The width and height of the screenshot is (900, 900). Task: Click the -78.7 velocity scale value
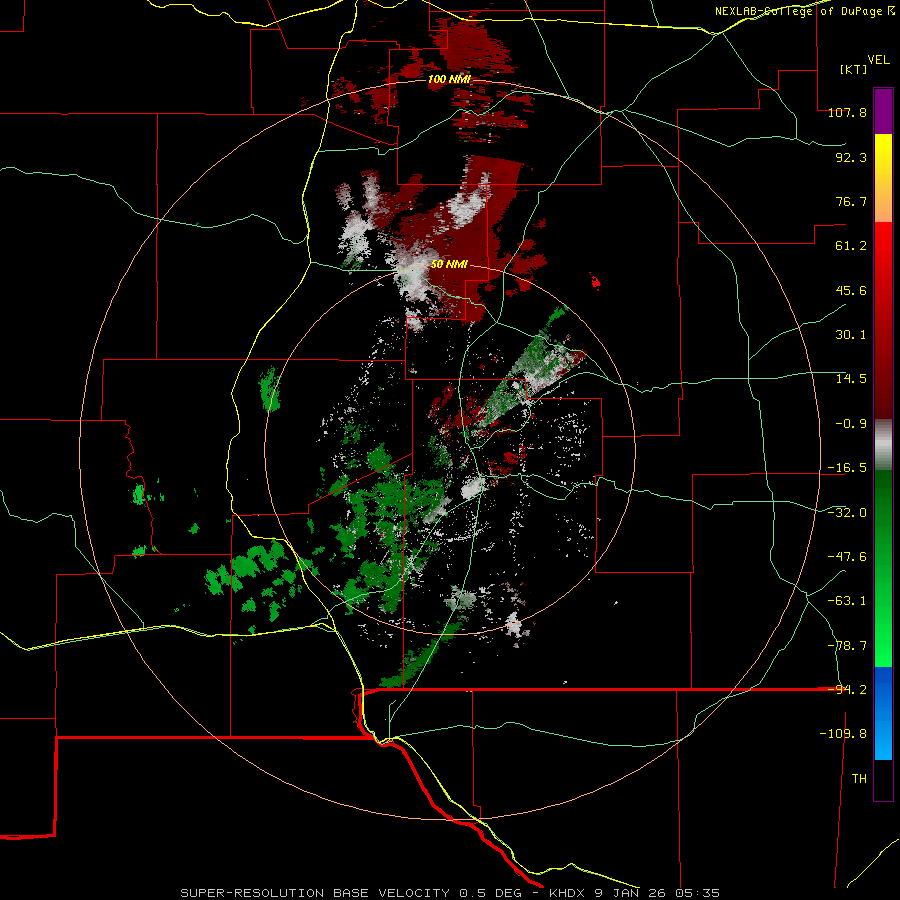[x=847, y=646]
